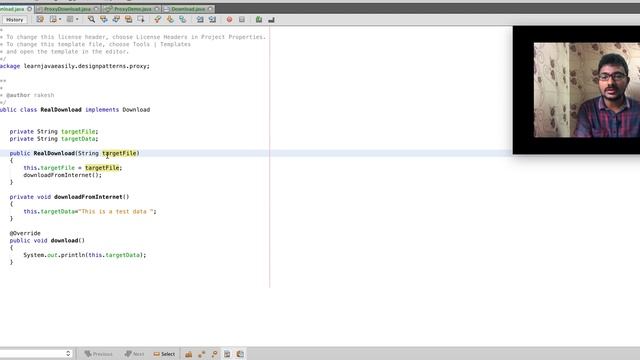Viewport: 640px width, 360px height.
Task: Close the ProxyDownload.java tab
Action: click(x=96, y=9)
